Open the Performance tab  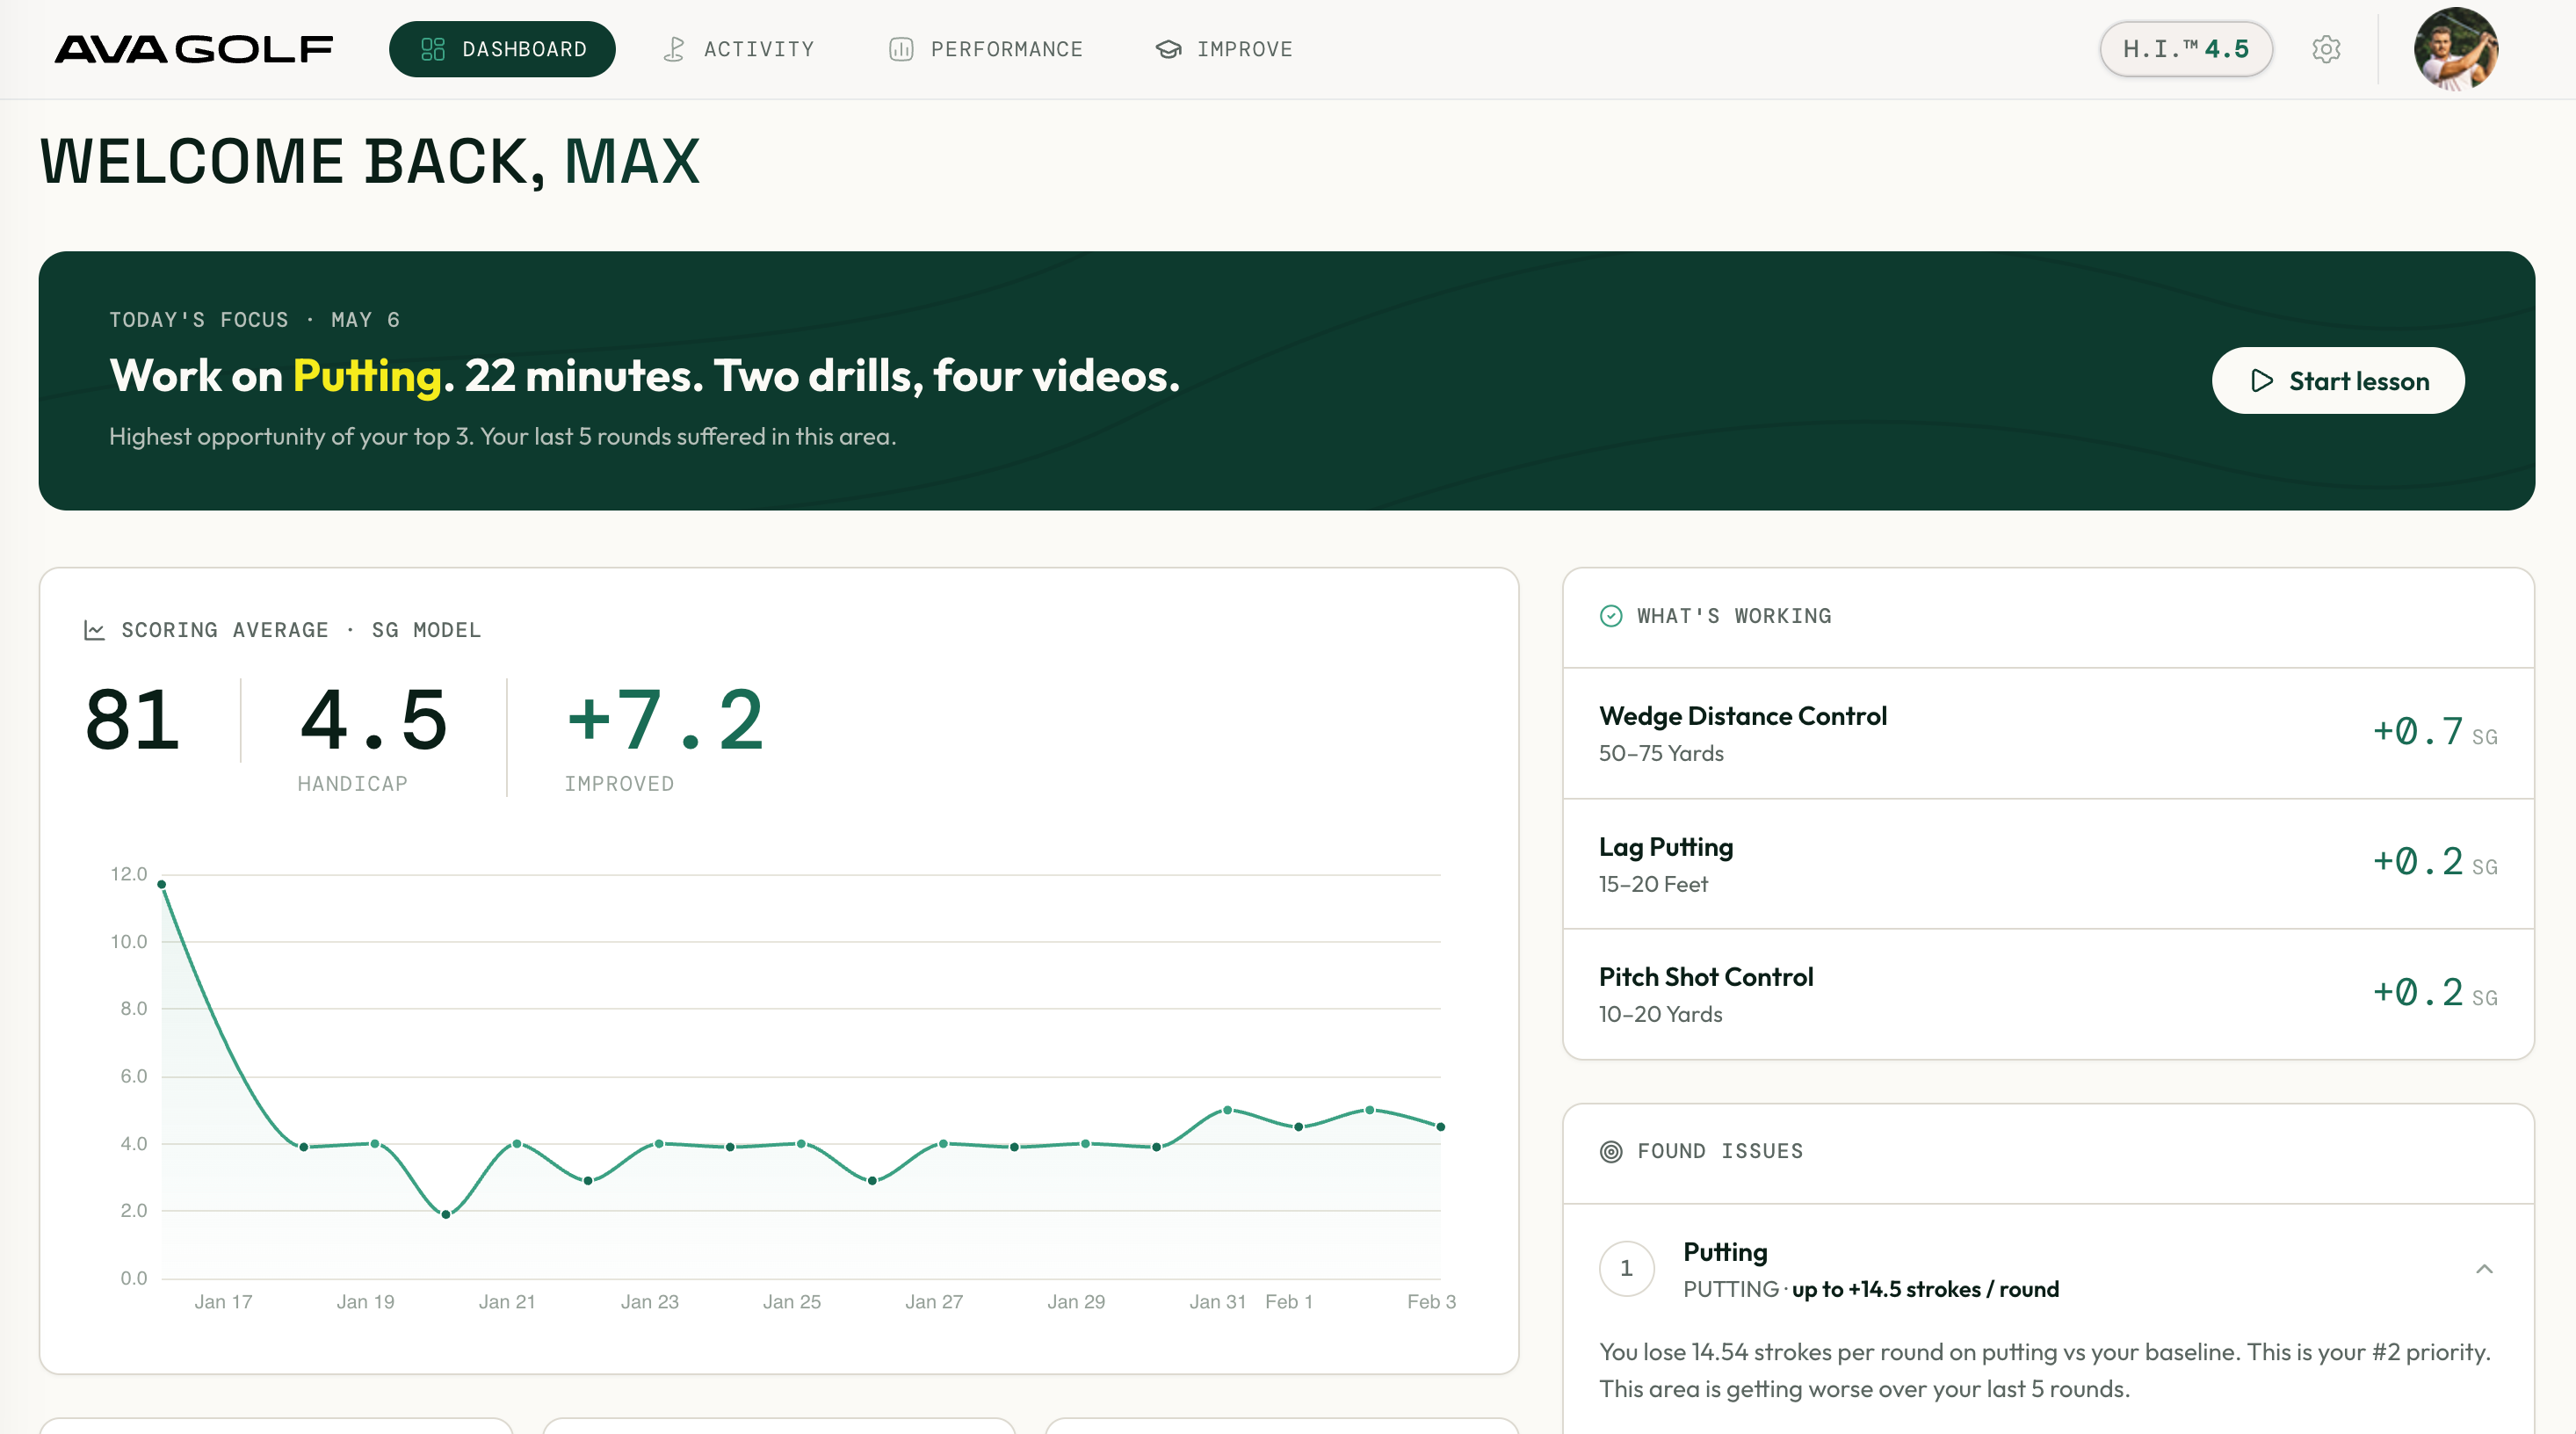click(986, 49)
